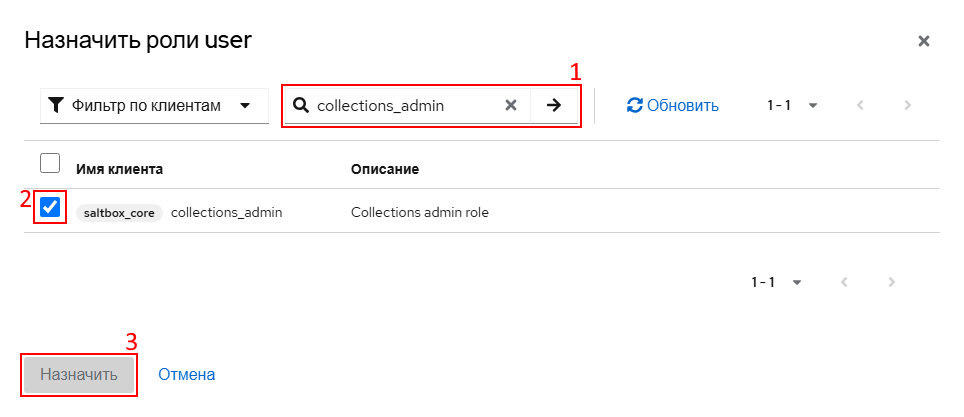Click the Отмена link

pyautogui.click(x=187, y=375)
